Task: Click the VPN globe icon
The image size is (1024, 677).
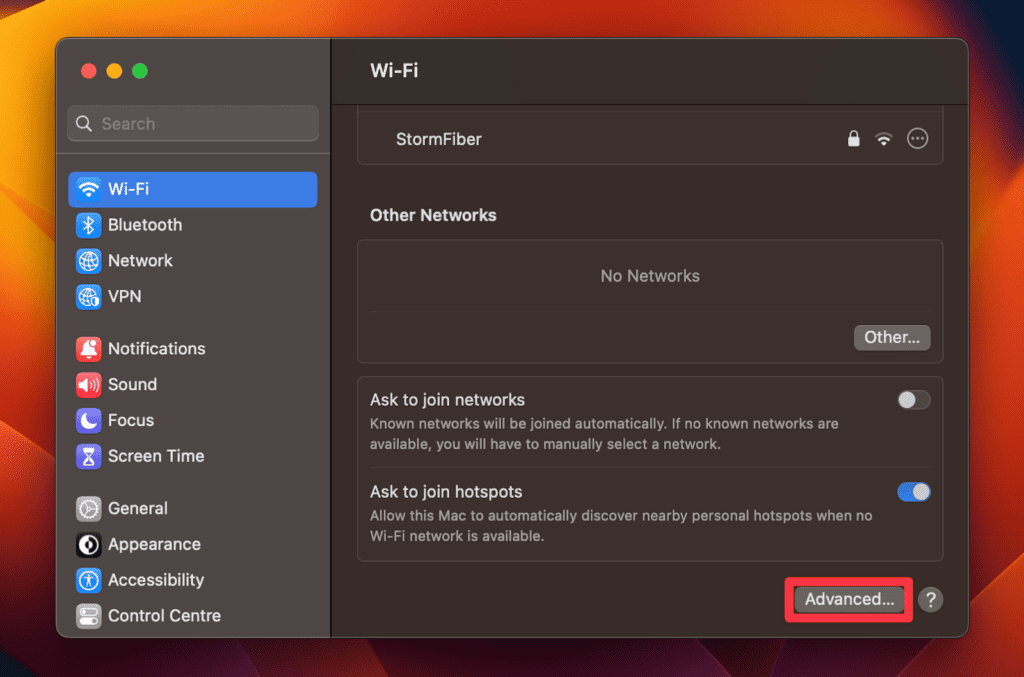Action: [x=89, y=297]
